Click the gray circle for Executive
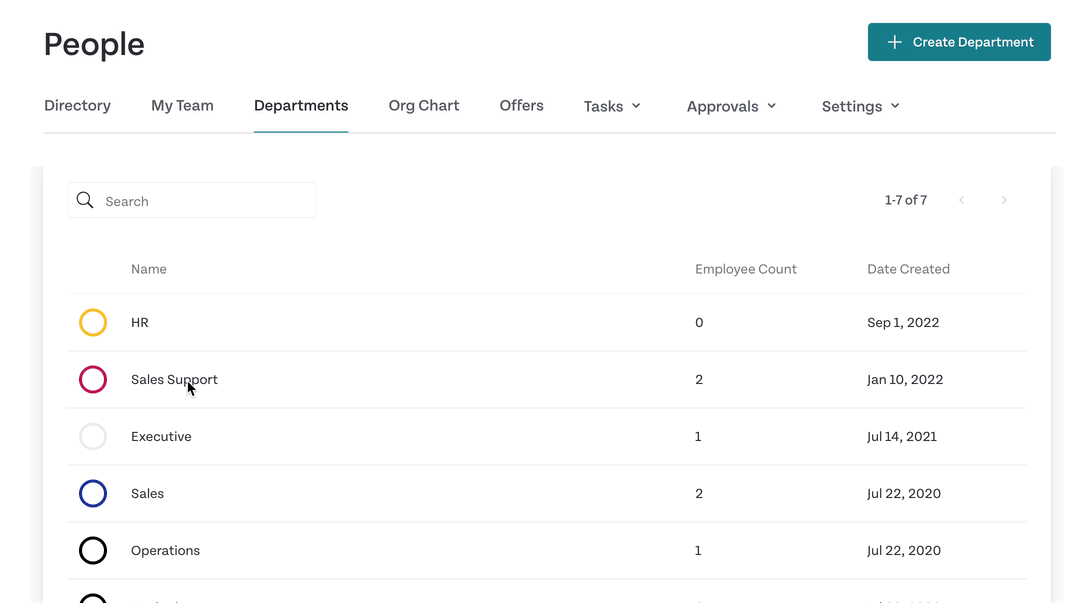Image resolution: width=1092 pixels, height=603 pixels. click(93, 437)
